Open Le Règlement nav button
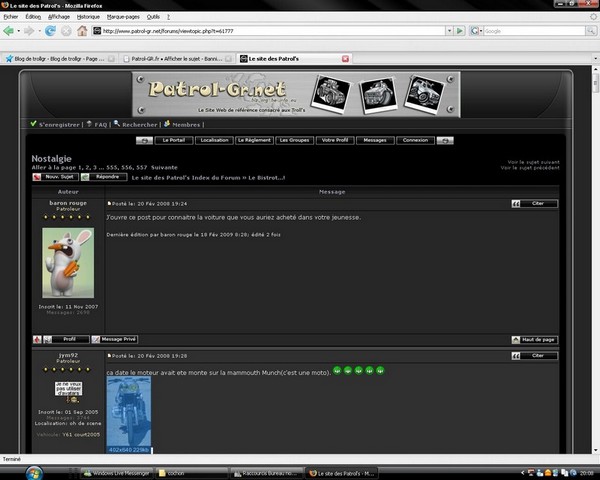 [x=254, y=140]
